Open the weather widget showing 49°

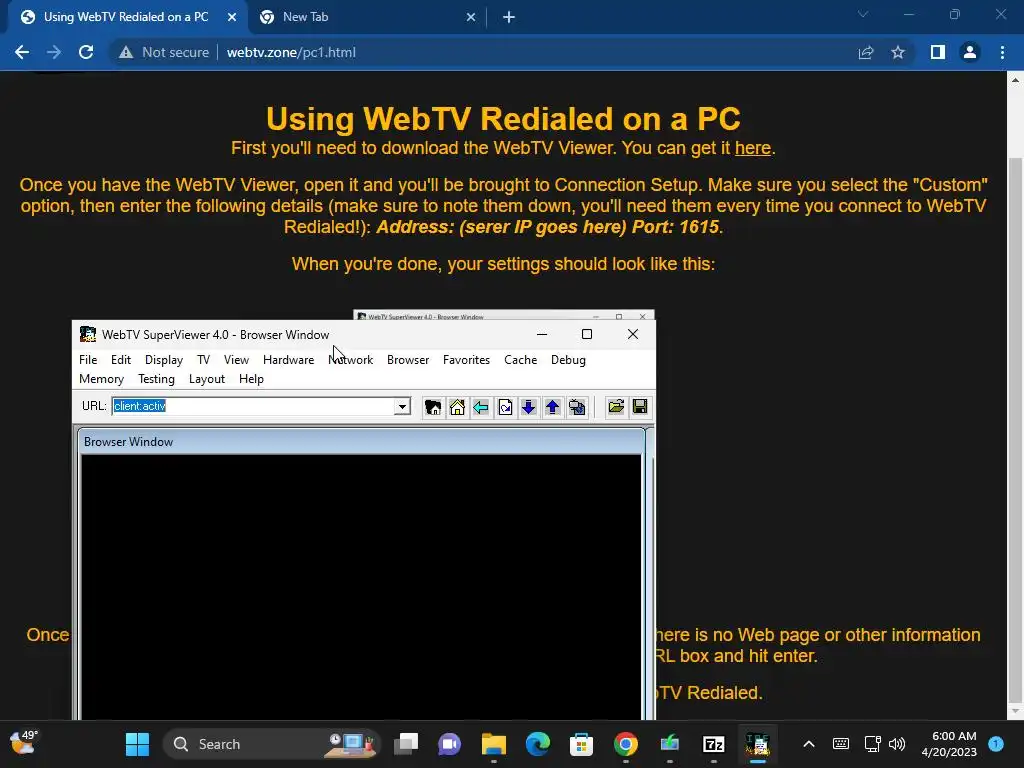pyautogui.click(x=24, y=743)
